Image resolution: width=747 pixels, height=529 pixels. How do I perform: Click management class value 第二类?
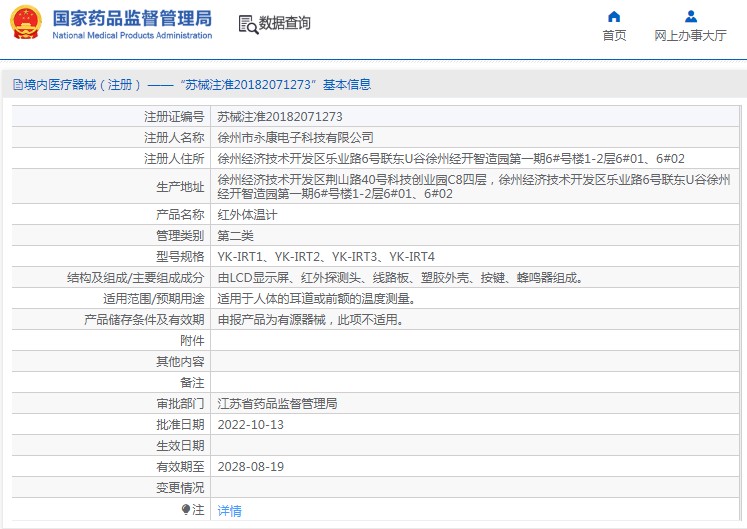(235, 236)
